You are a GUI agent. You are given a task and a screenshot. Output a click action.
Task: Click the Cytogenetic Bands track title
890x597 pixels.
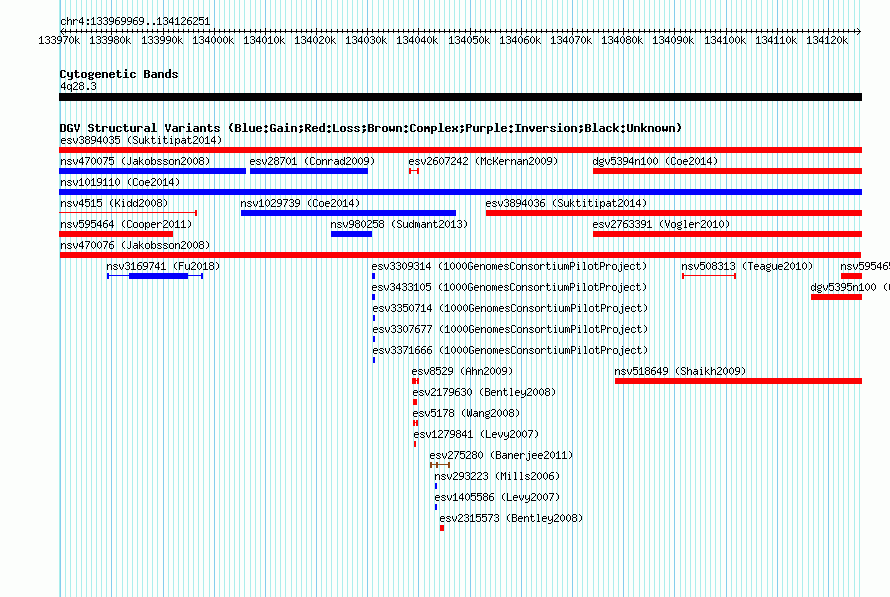click(x=119, y=74)
